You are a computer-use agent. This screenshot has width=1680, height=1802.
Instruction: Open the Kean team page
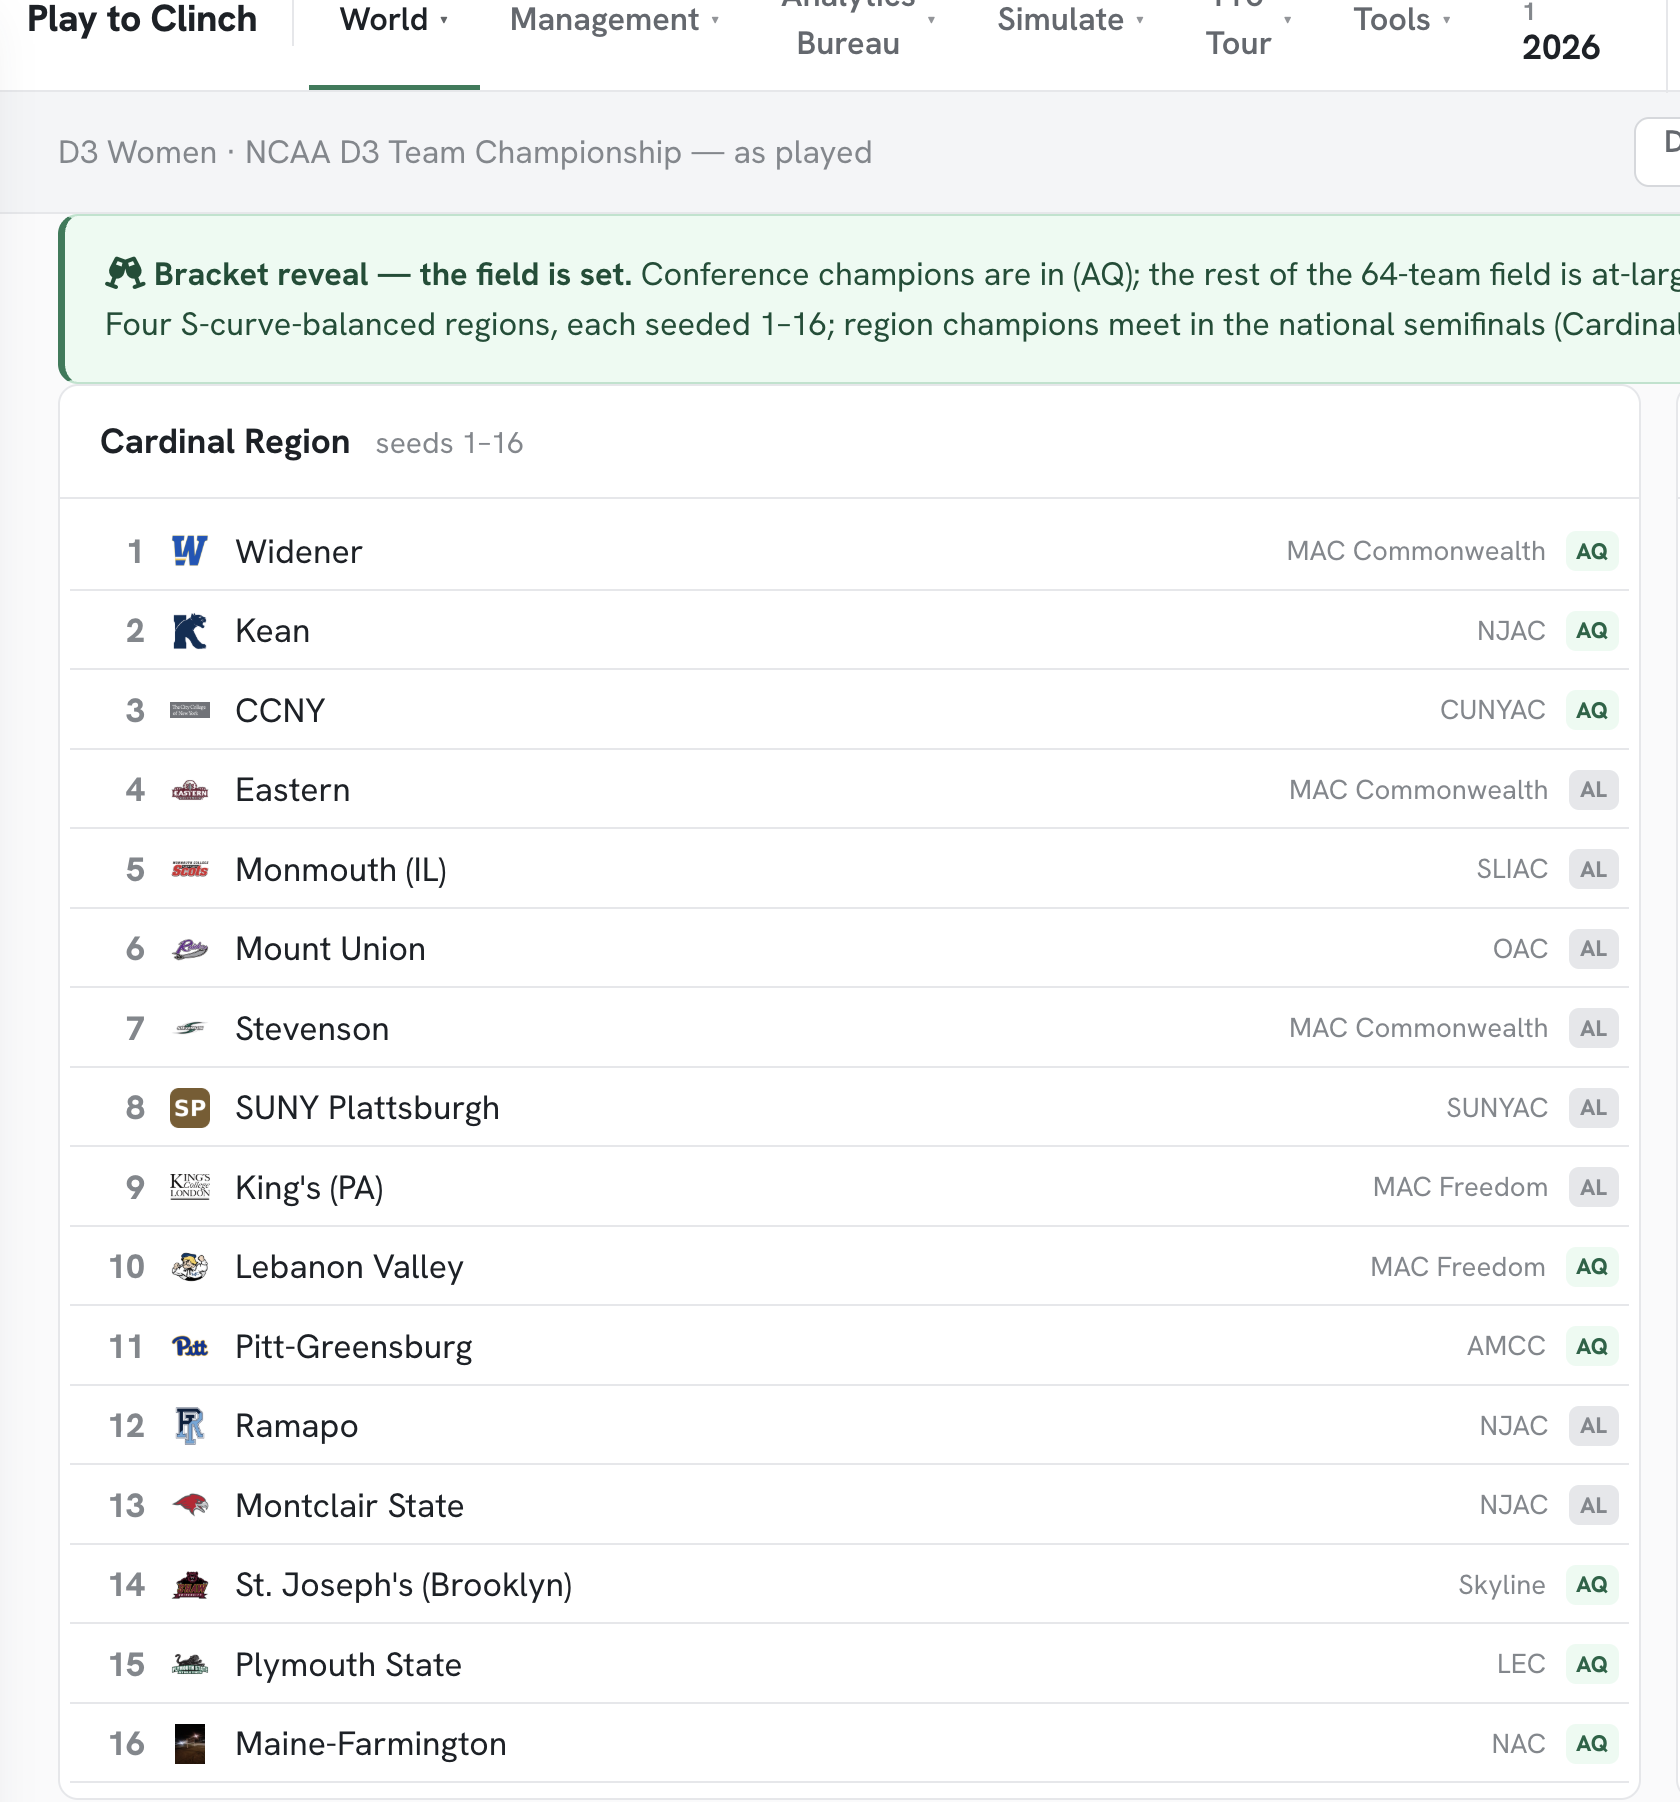point(273,631)
